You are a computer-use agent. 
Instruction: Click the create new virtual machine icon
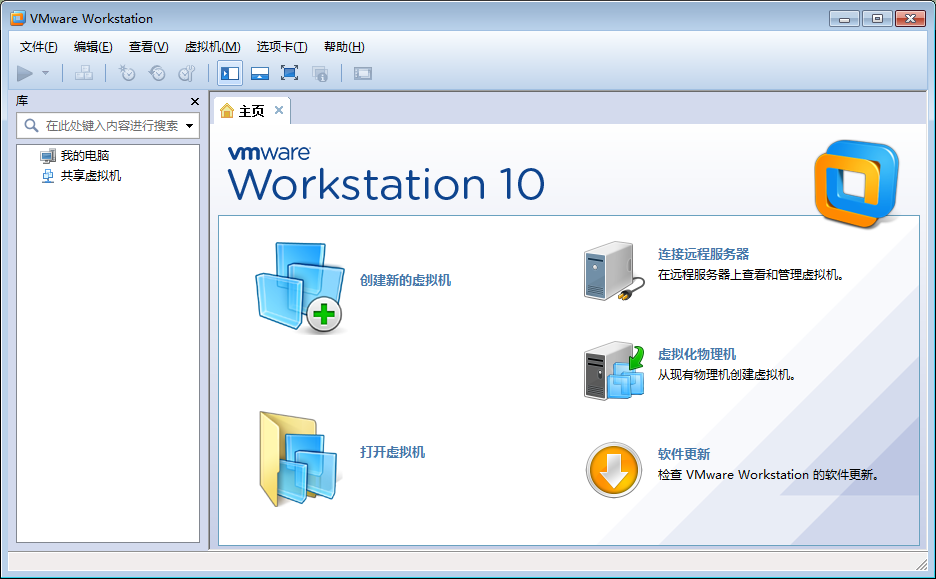300,287
